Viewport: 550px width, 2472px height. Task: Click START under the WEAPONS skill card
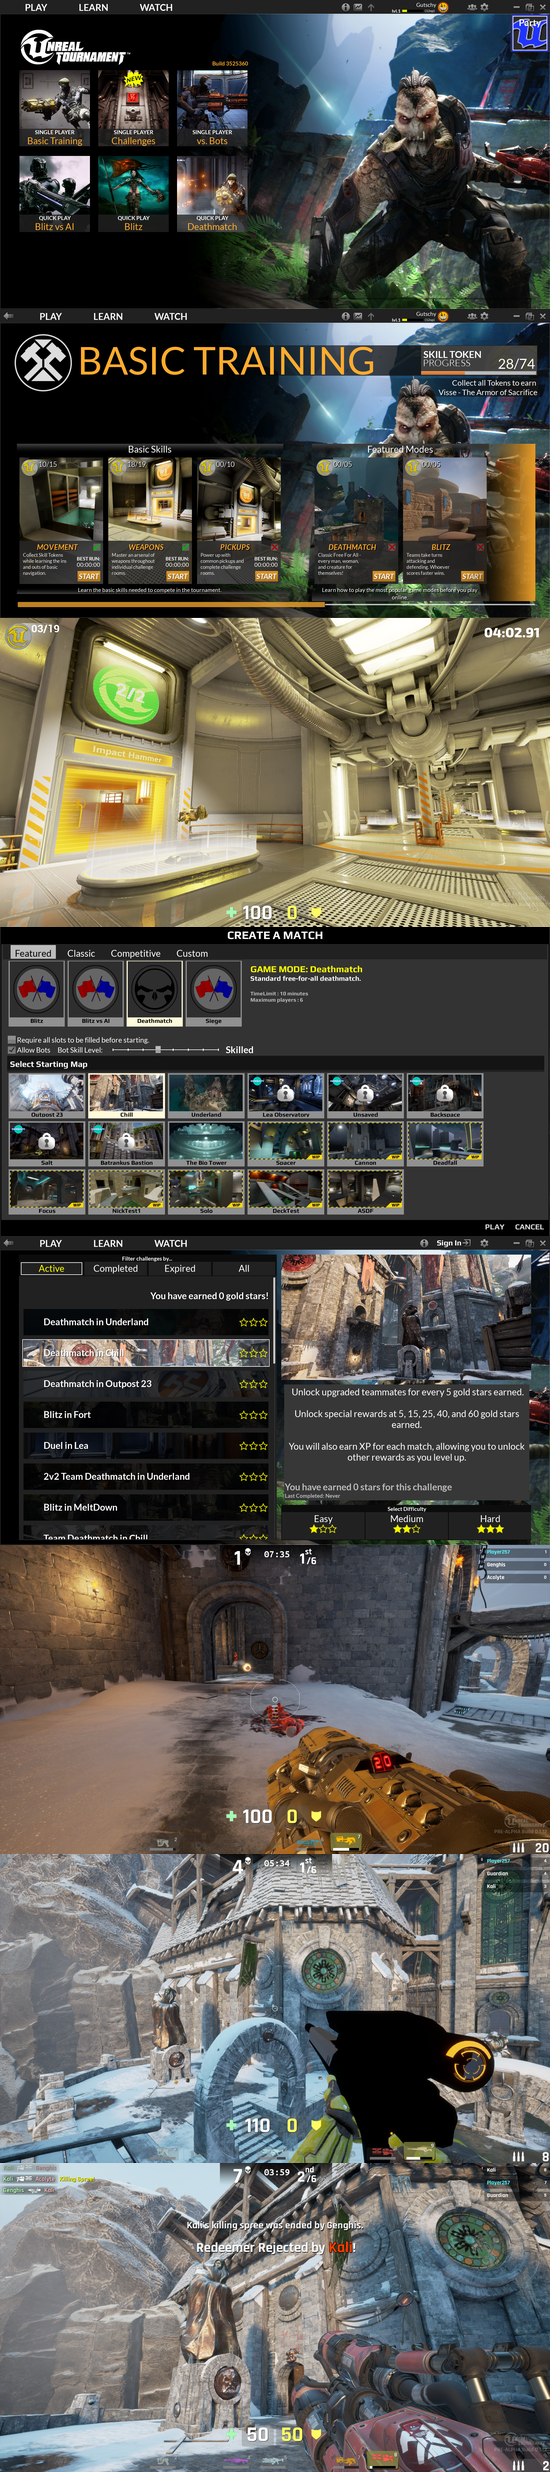(x=177, y=576)
